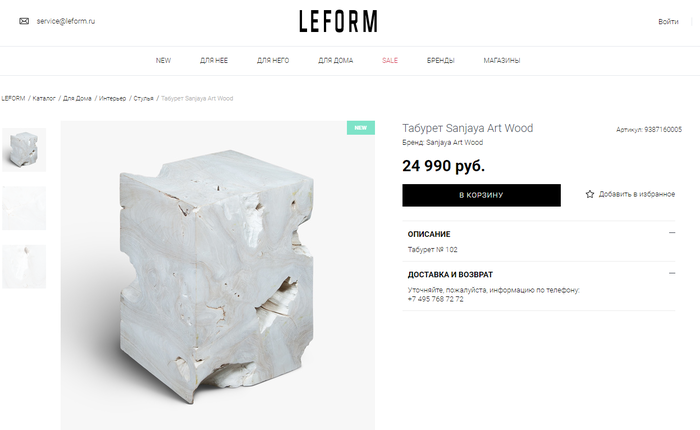The height and width of the screenshot is (430, 700).
Task: Select the third product thumbnail
Action: (x=24, y=267)
